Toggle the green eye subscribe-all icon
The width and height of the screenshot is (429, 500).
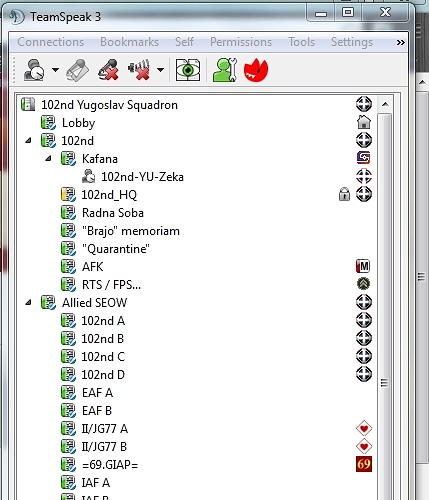coord(188,70)
